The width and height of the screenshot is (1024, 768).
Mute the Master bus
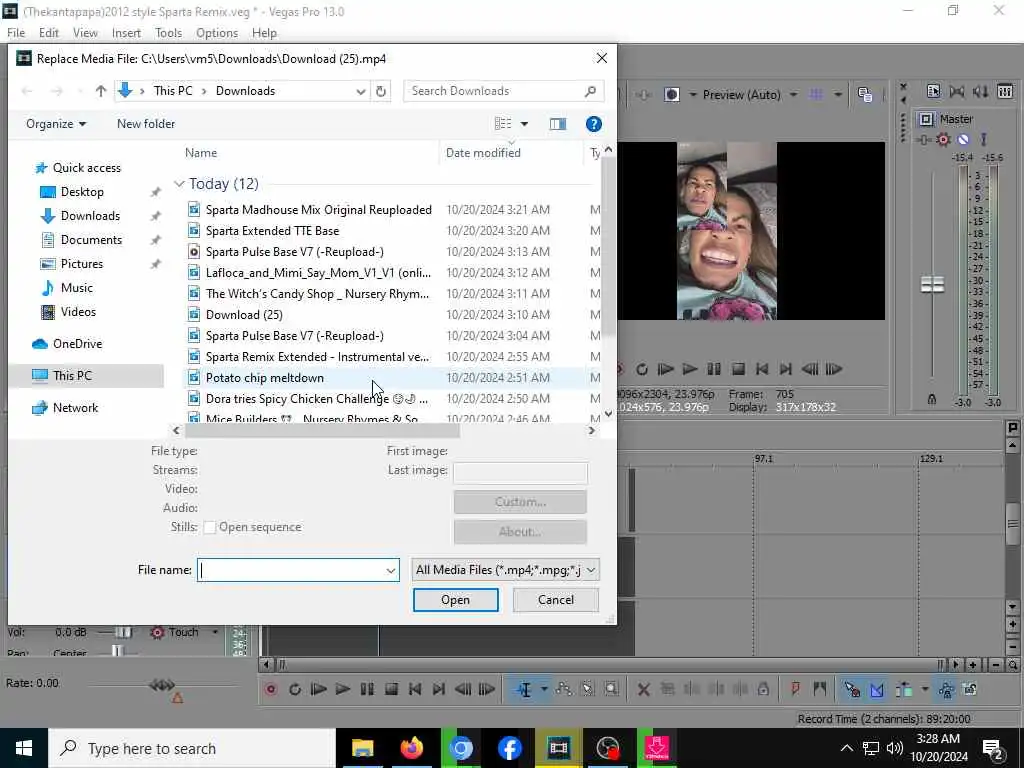963,139
